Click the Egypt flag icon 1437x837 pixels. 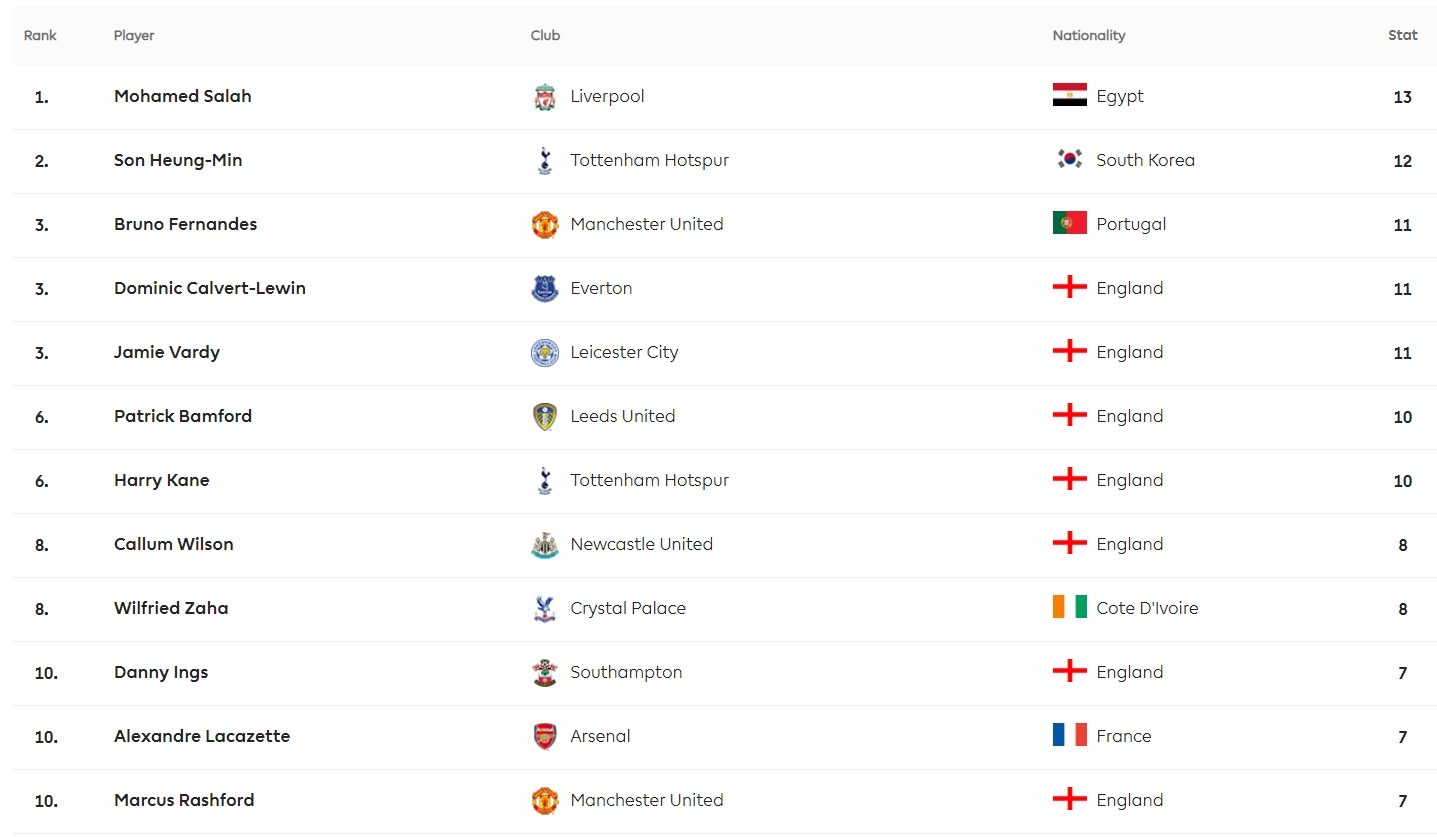coord(1069,96)
